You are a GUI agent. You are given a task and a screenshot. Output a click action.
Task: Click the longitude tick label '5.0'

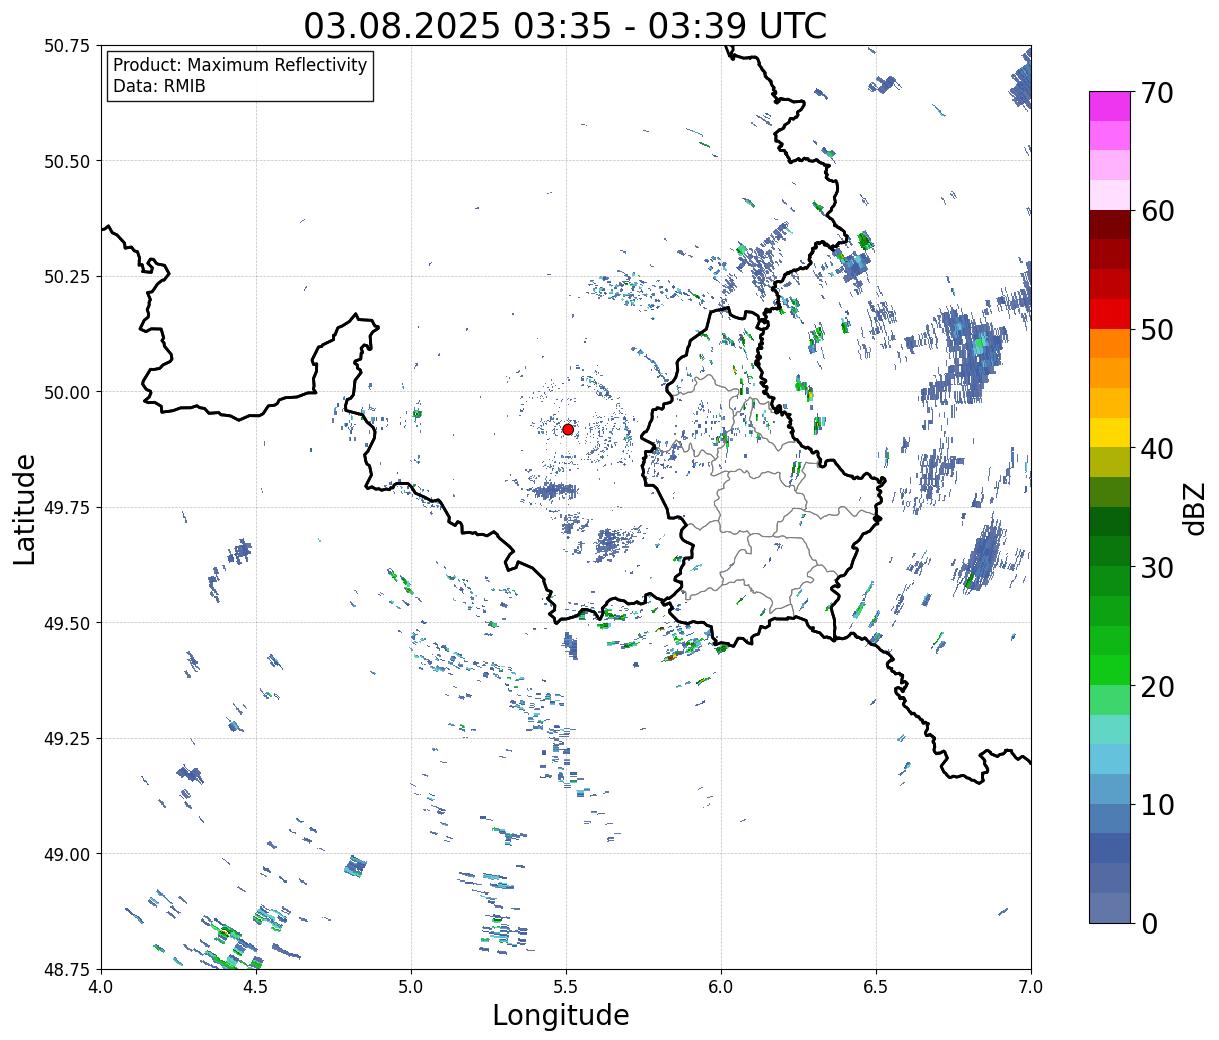(411, 987)
